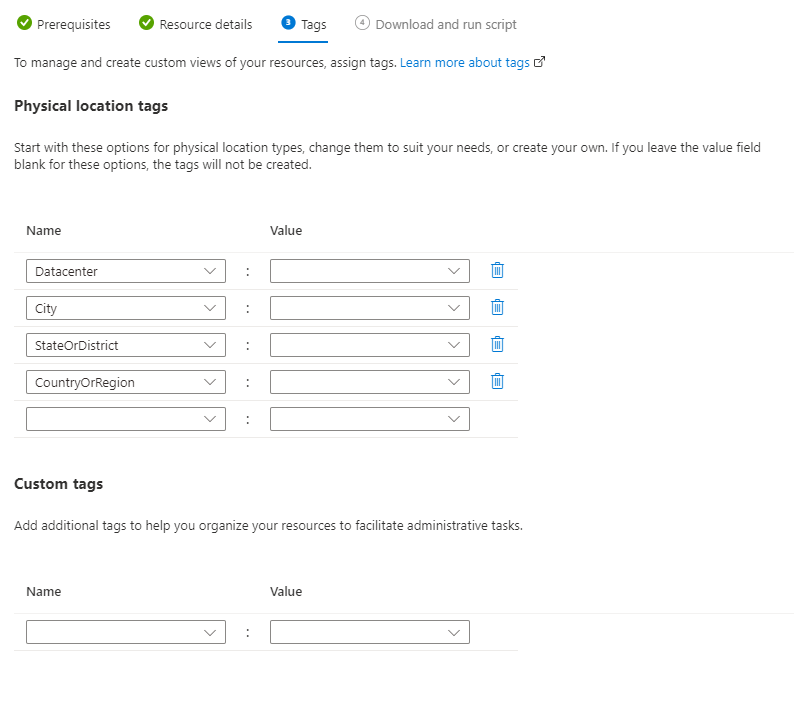The width and height of the screenshot is (796, 702).
Task: Open the Learn more about tags link
Action: (464, 62)
